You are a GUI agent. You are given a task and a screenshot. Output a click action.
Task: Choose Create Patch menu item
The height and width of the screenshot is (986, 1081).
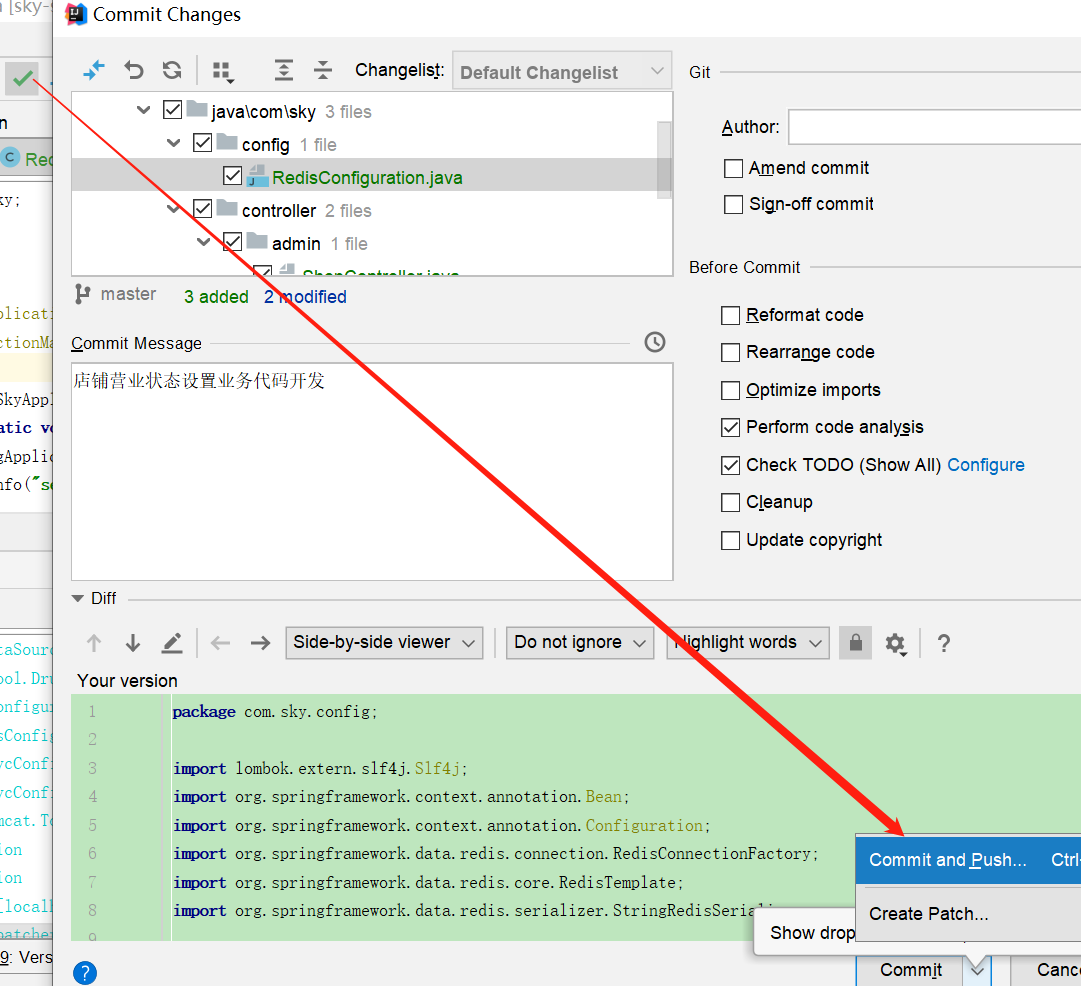coord(968,914)
